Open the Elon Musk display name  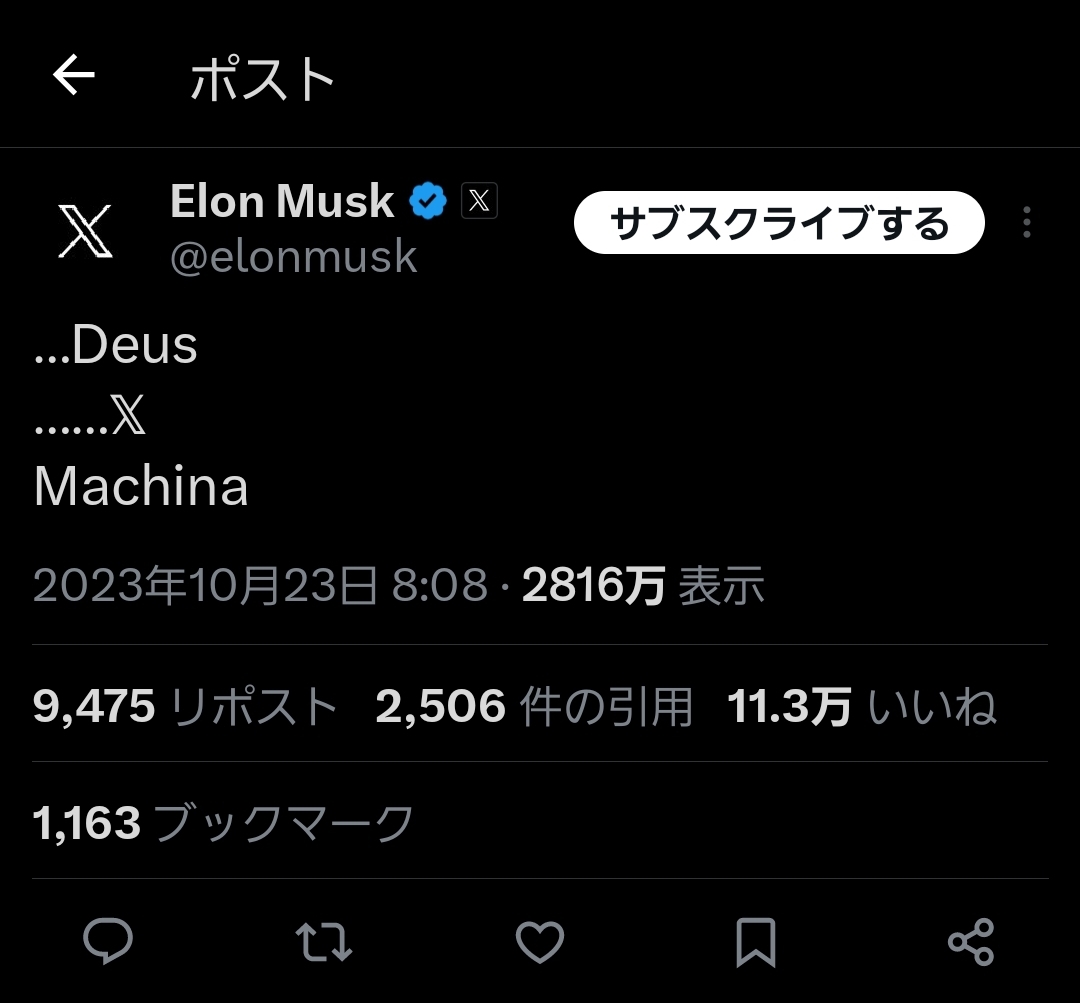[x=282, y=202]
